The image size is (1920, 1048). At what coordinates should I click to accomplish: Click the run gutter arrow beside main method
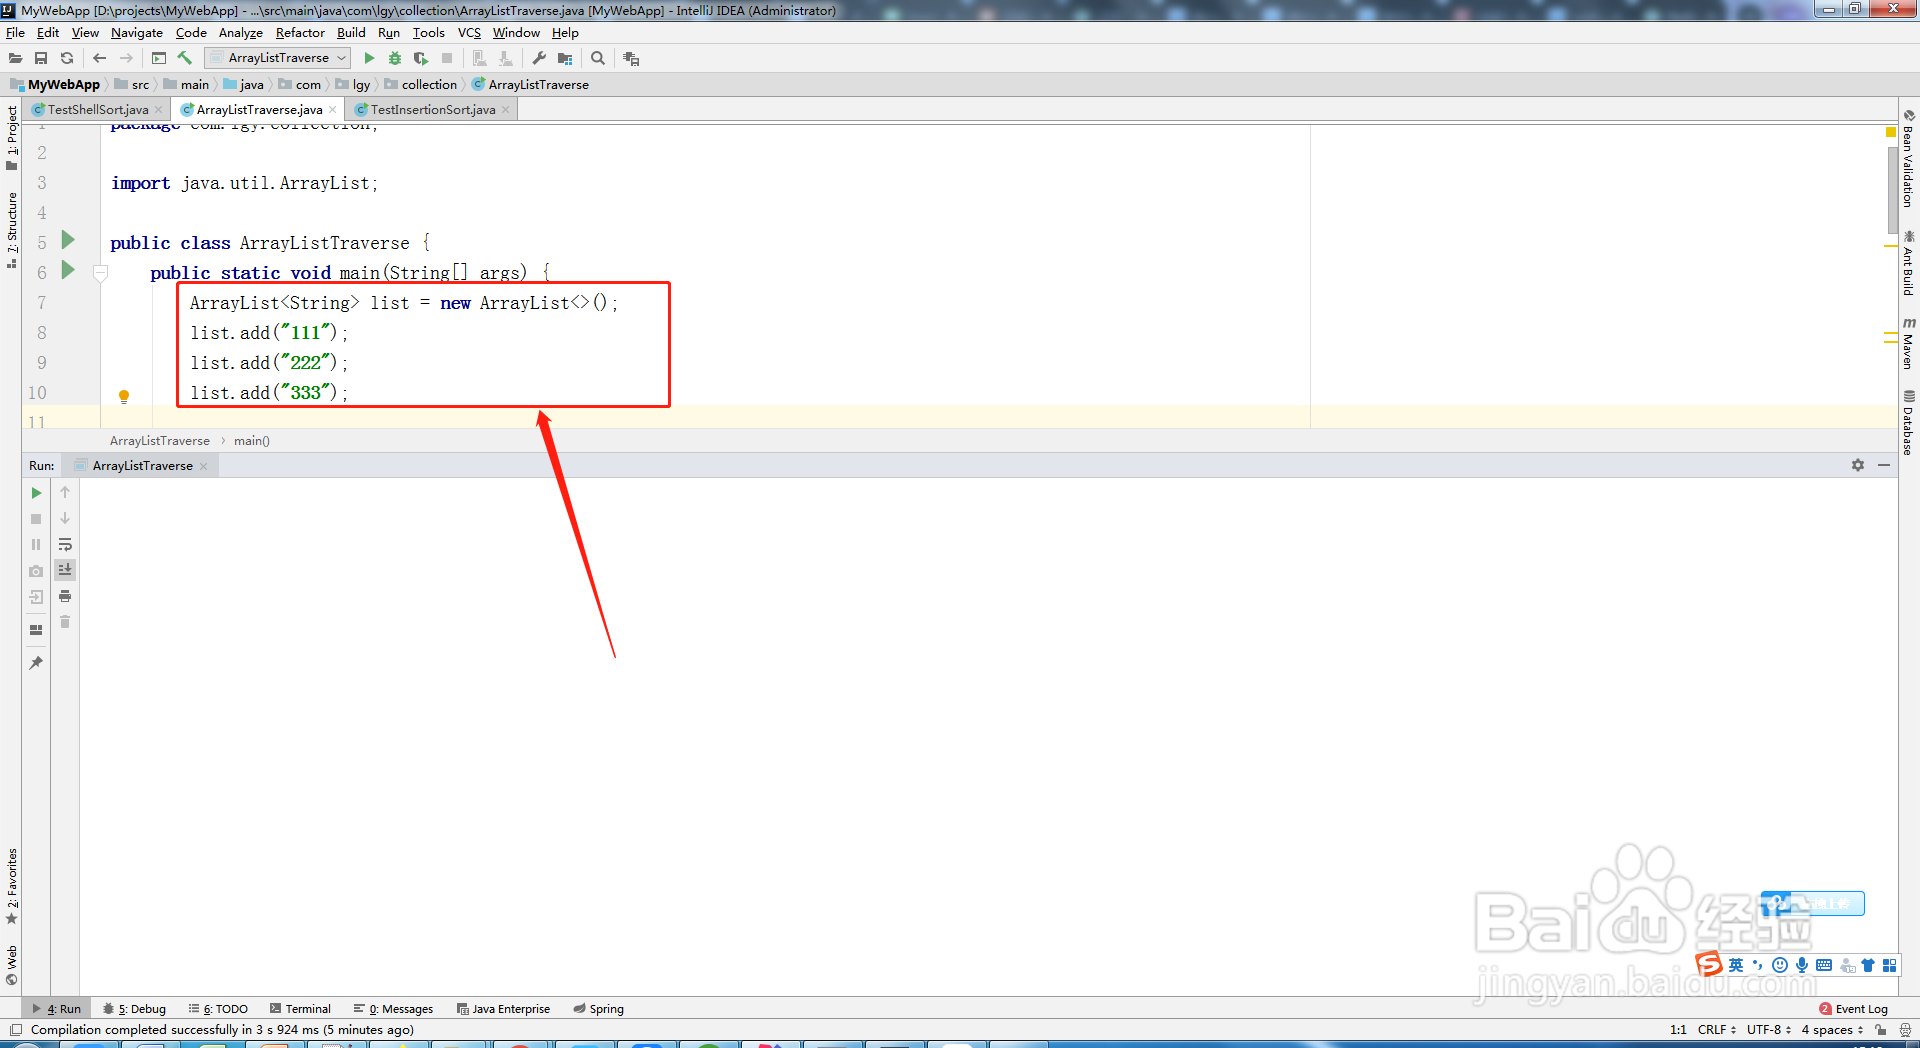68,270
